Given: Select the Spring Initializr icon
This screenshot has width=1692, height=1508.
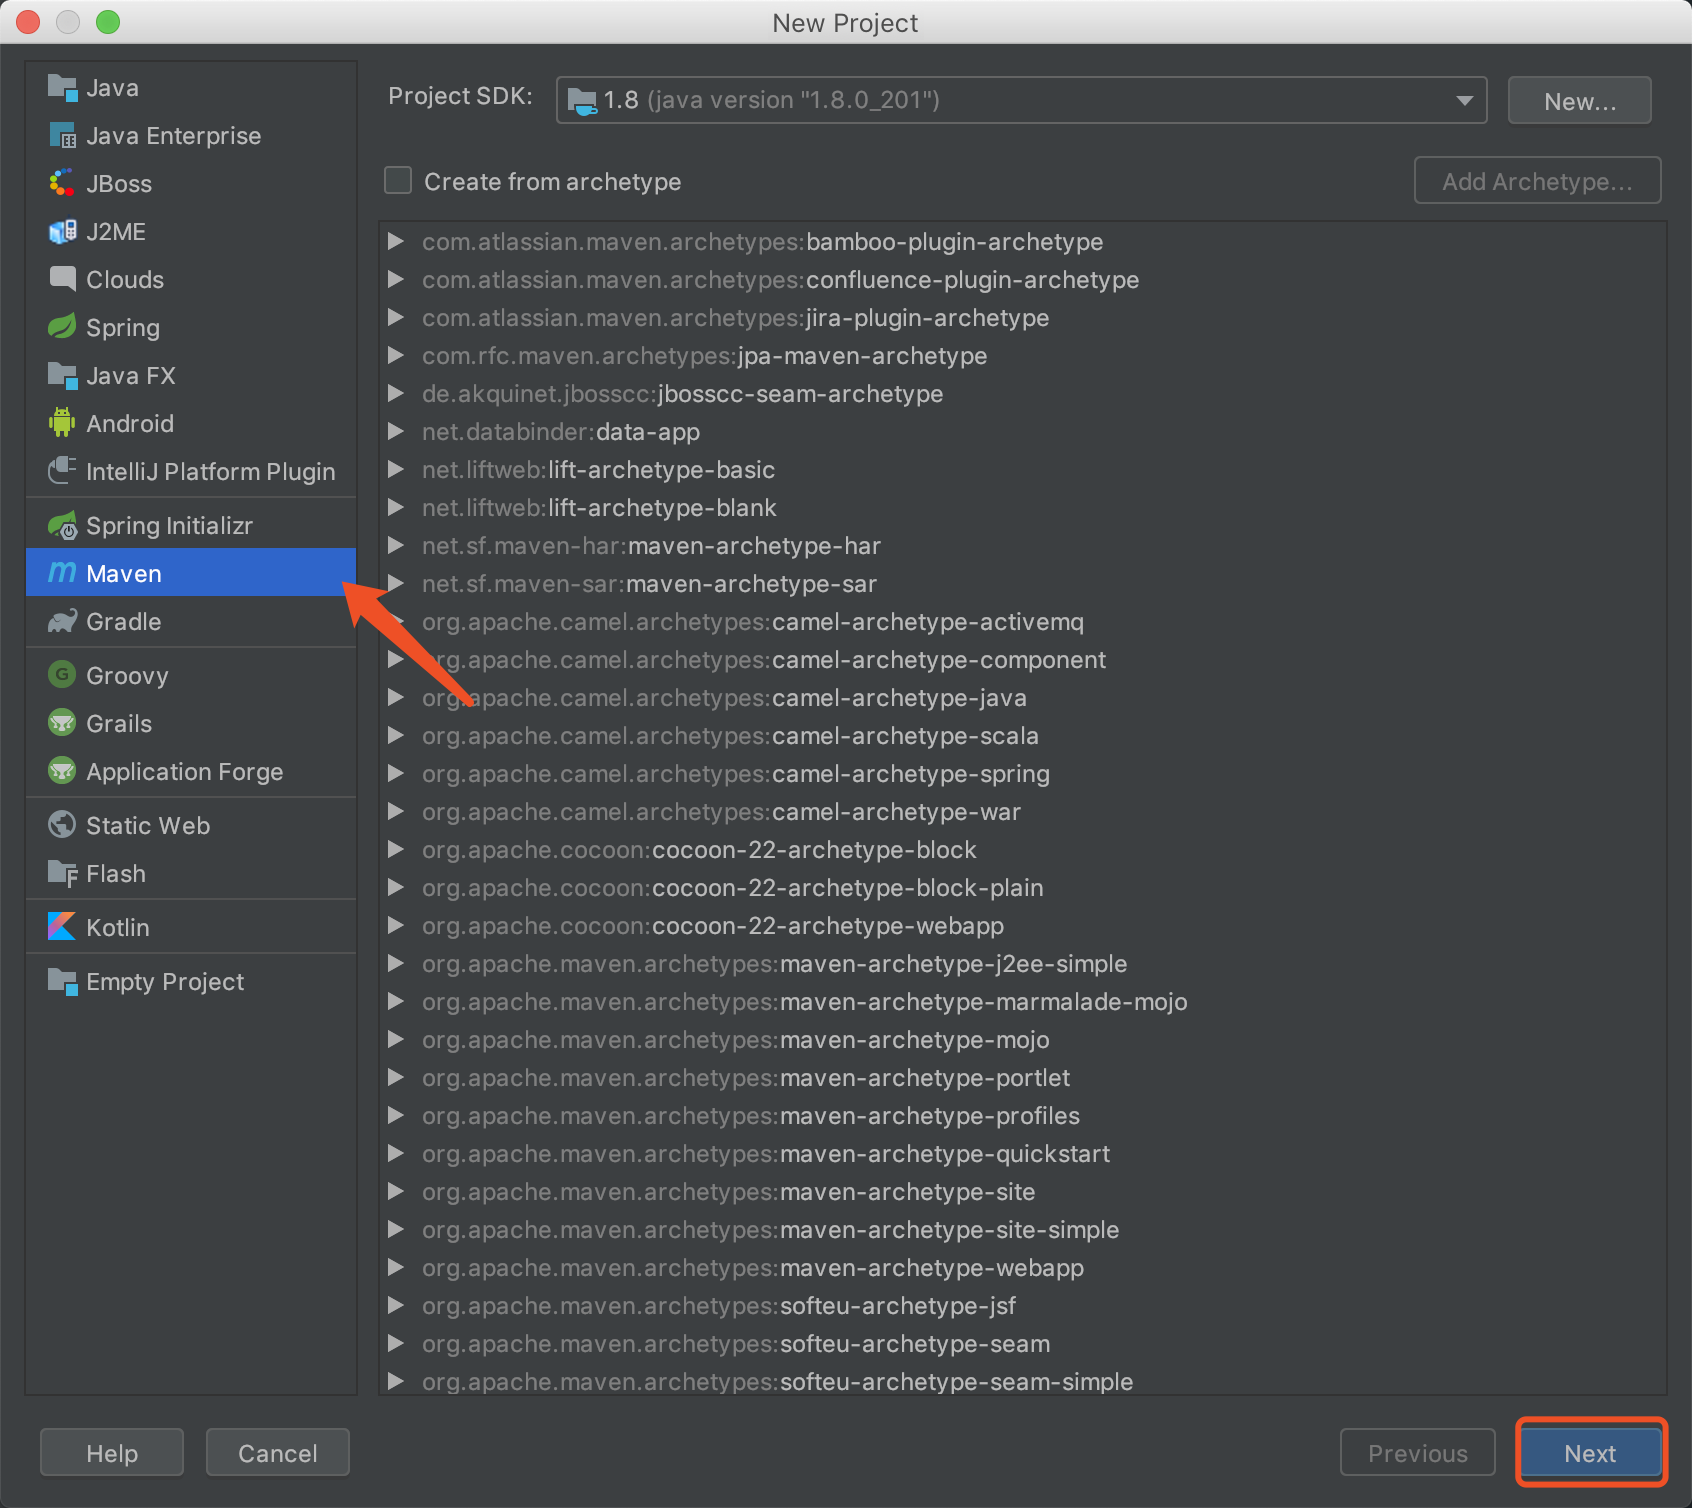Looking at the screenshot, I should click(x=62, y=526).
